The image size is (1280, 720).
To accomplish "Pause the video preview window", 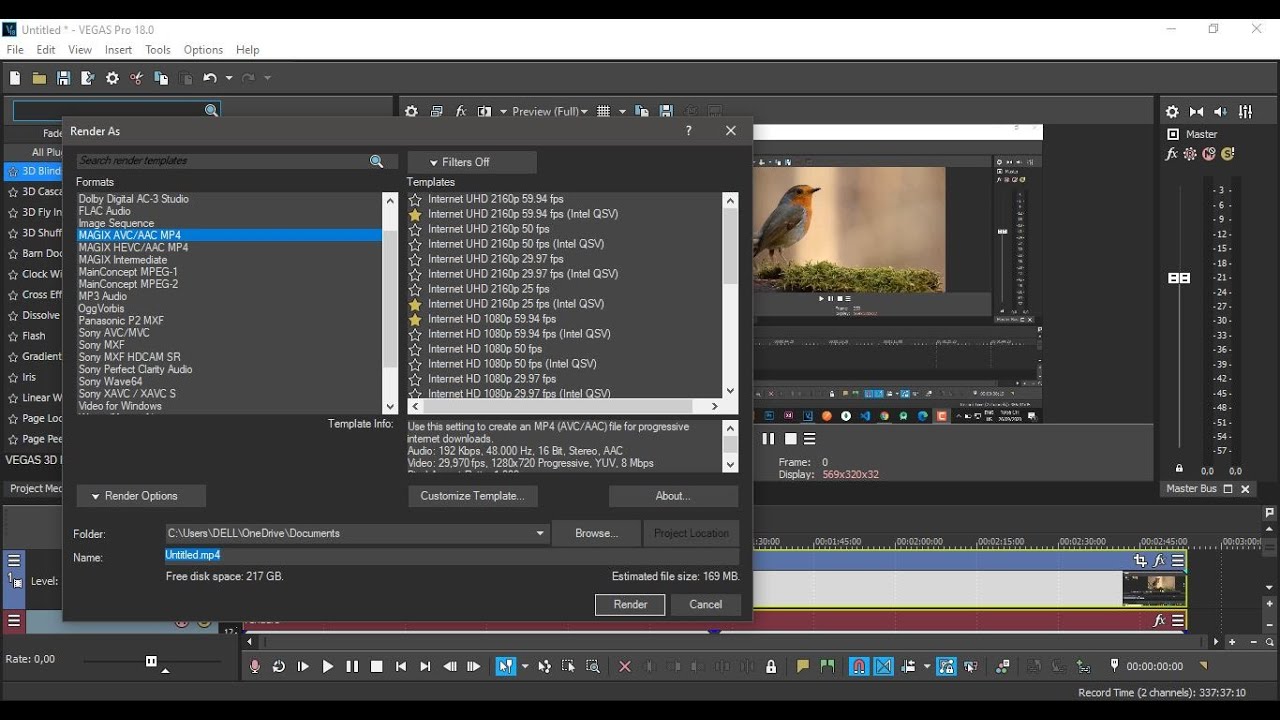I will point(768,438).
